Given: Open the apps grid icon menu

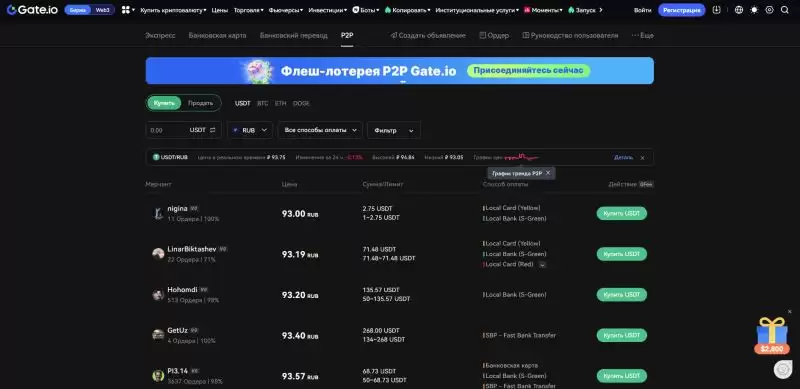Looking at the screenshot, I should [x=126, y=10].
